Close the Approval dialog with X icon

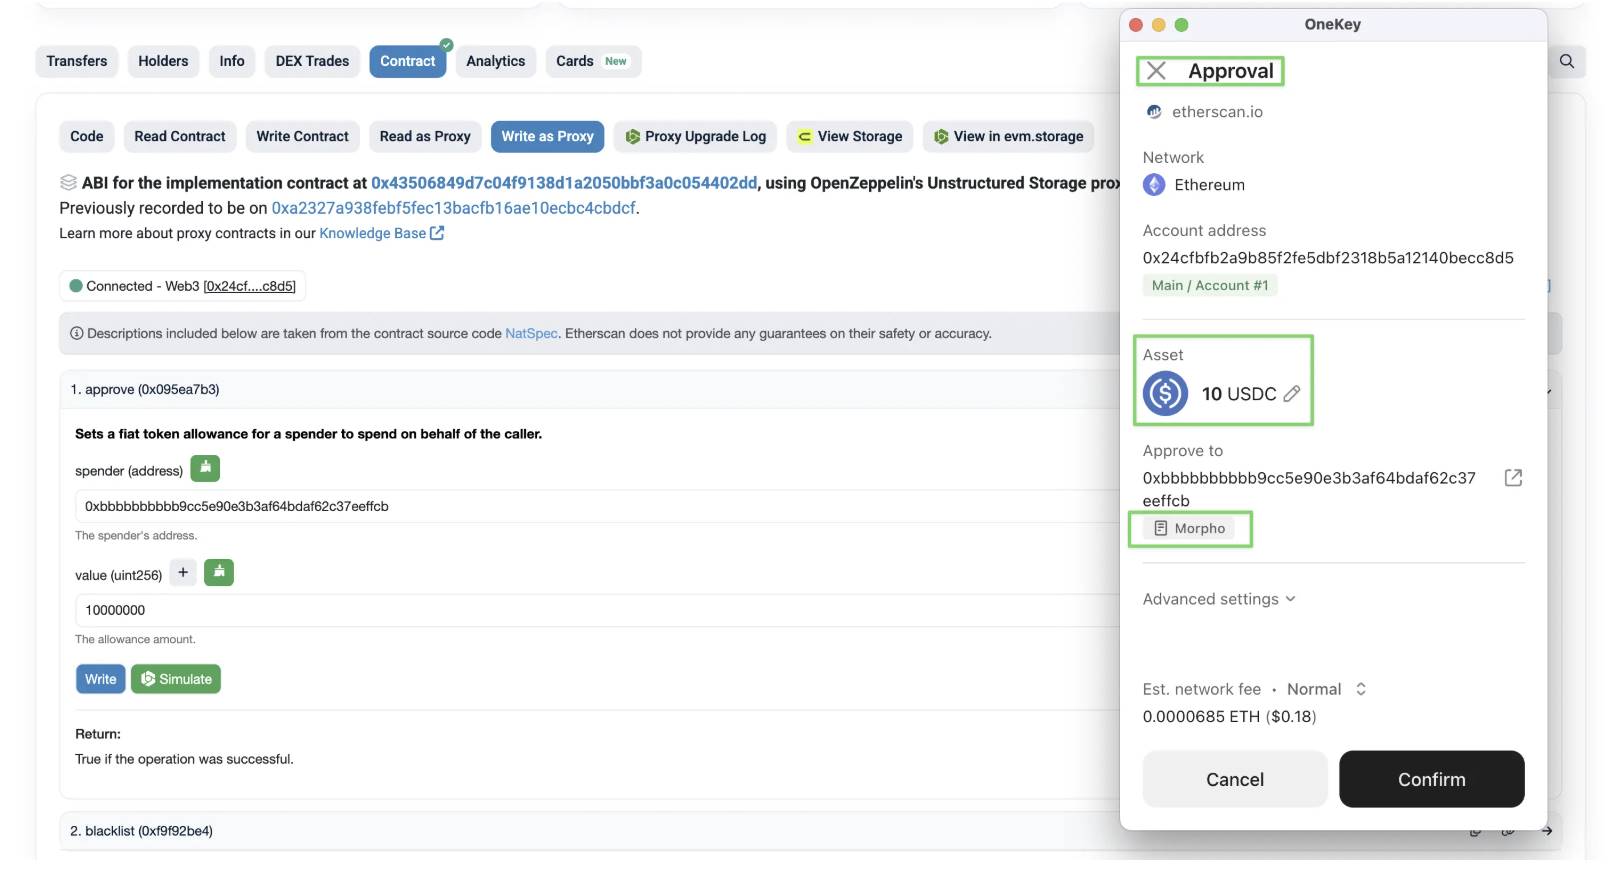pos(1156,71)
